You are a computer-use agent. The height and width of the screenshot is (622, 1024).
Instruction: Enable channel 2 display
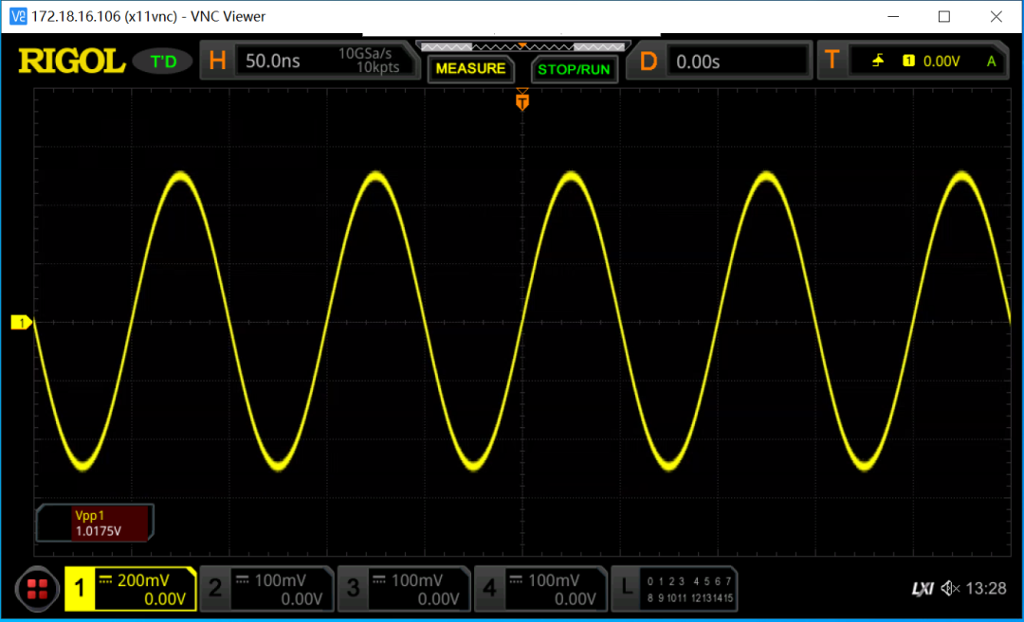click(266, 589)
